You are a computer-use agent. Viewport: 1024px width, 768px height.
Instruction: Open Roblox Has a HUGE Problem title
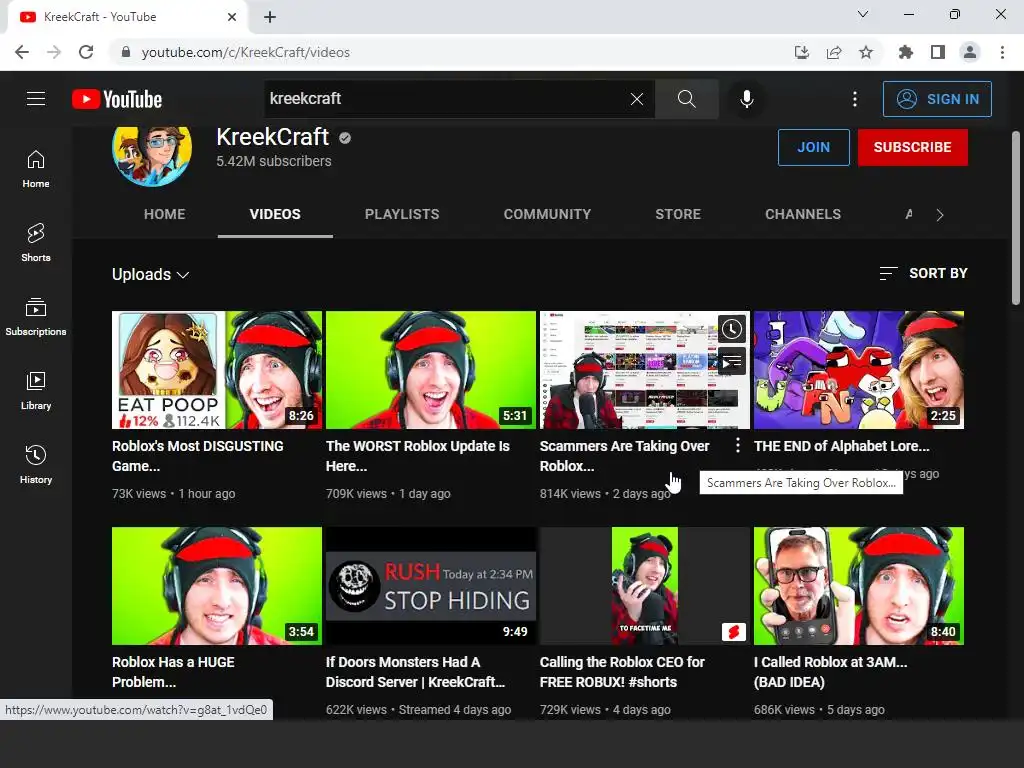tap(173, 672)
